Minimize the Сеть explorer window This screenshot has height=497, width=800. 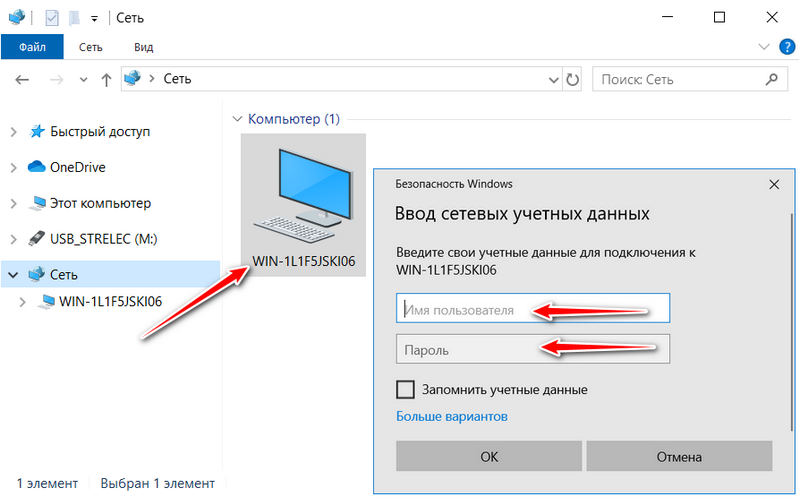coord(667,17)
